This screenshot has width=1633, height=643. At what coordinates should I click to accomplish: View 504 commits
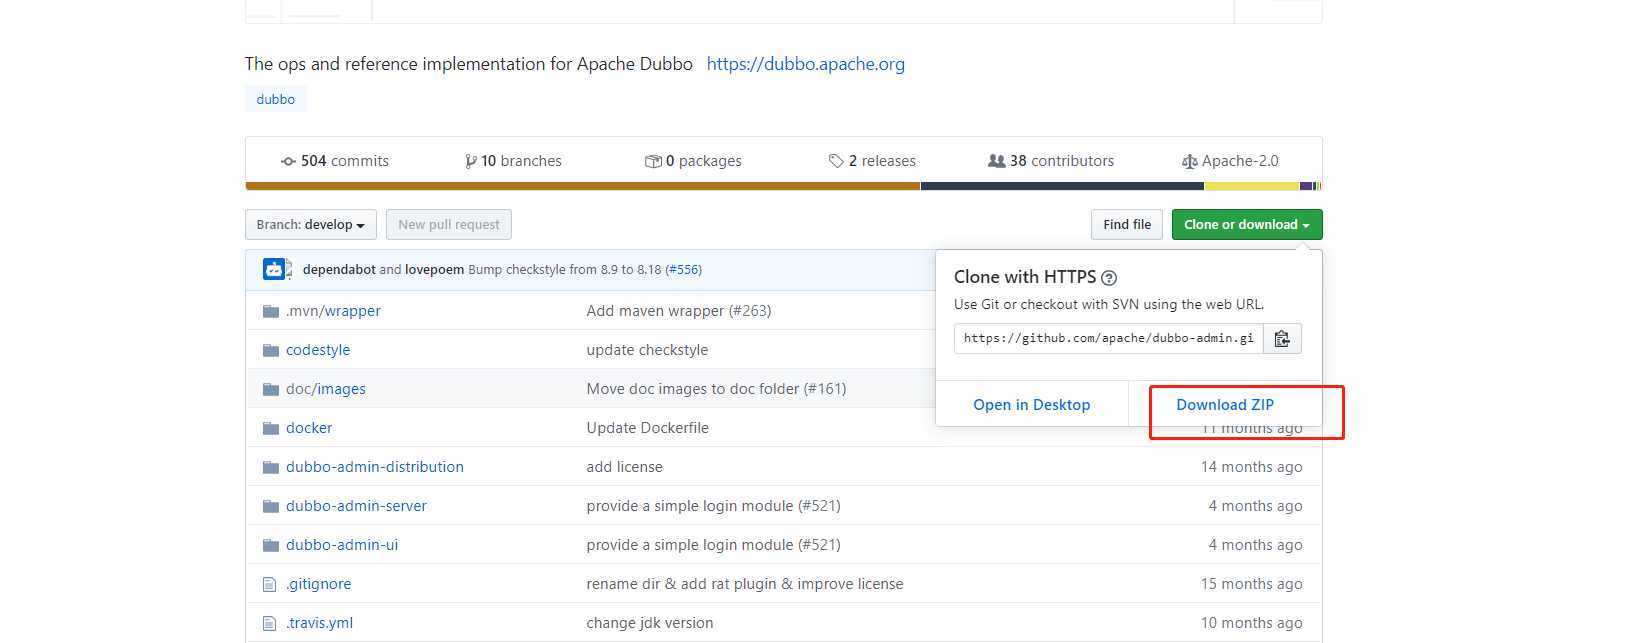[335, 161]
